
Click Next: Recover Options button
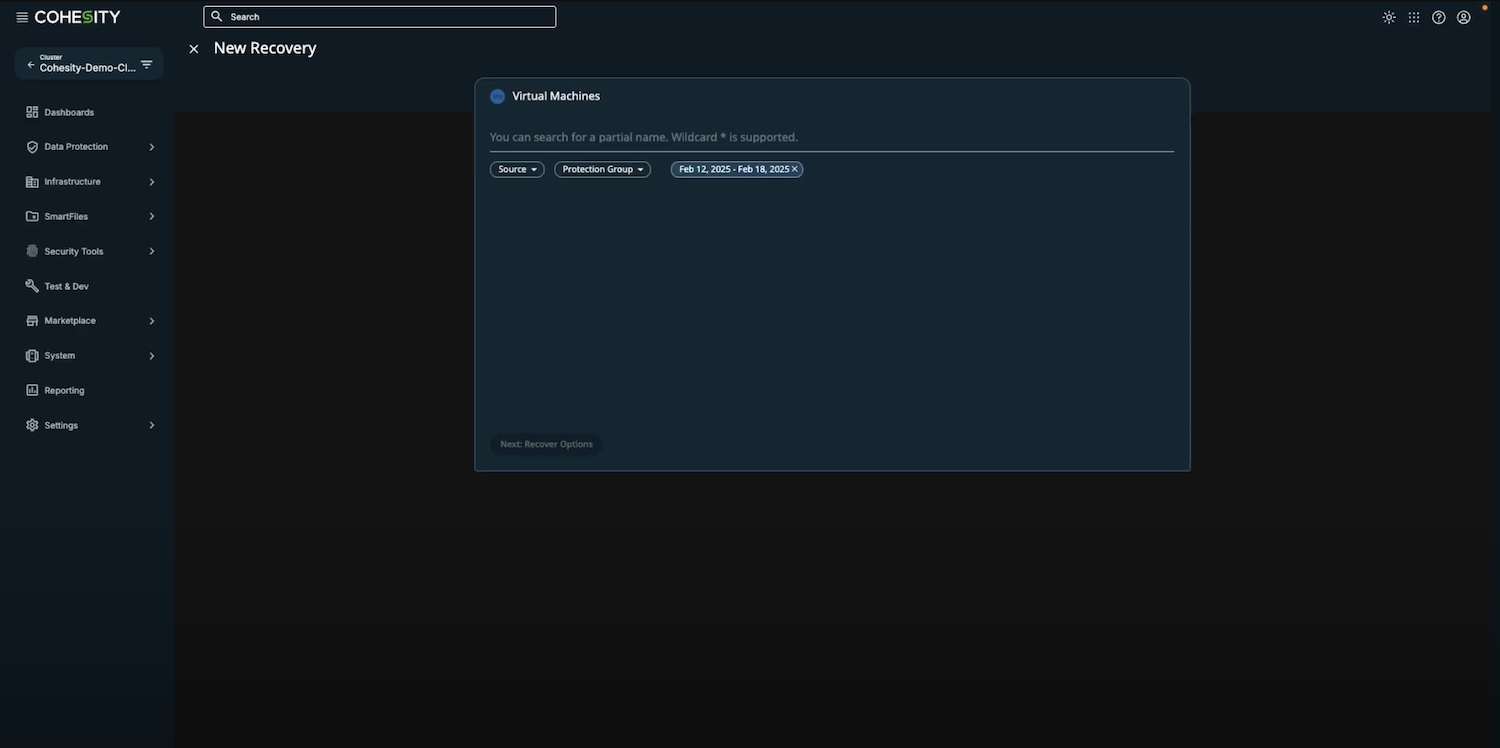(x=546, y=444)
